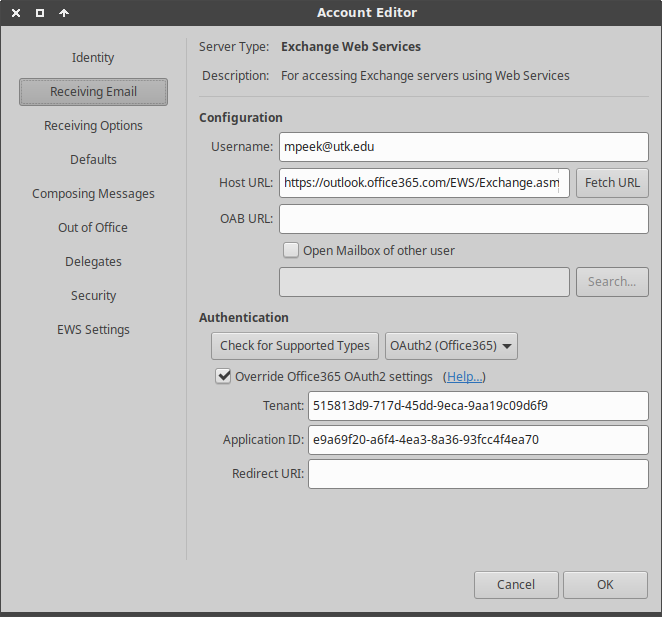Click the empty OAB URL field
Viewport: 662px width, 617px height.
pos(463,219)
